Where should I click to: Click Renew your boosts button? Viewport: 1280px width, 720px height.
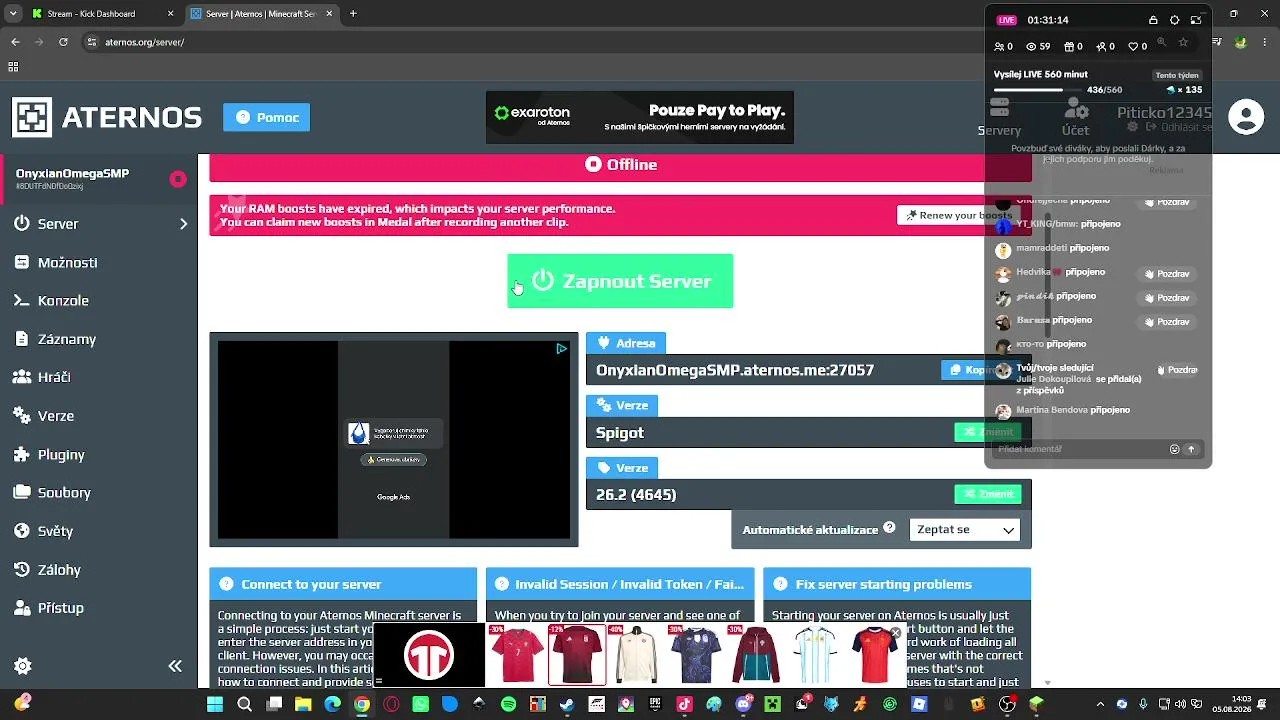959,215
